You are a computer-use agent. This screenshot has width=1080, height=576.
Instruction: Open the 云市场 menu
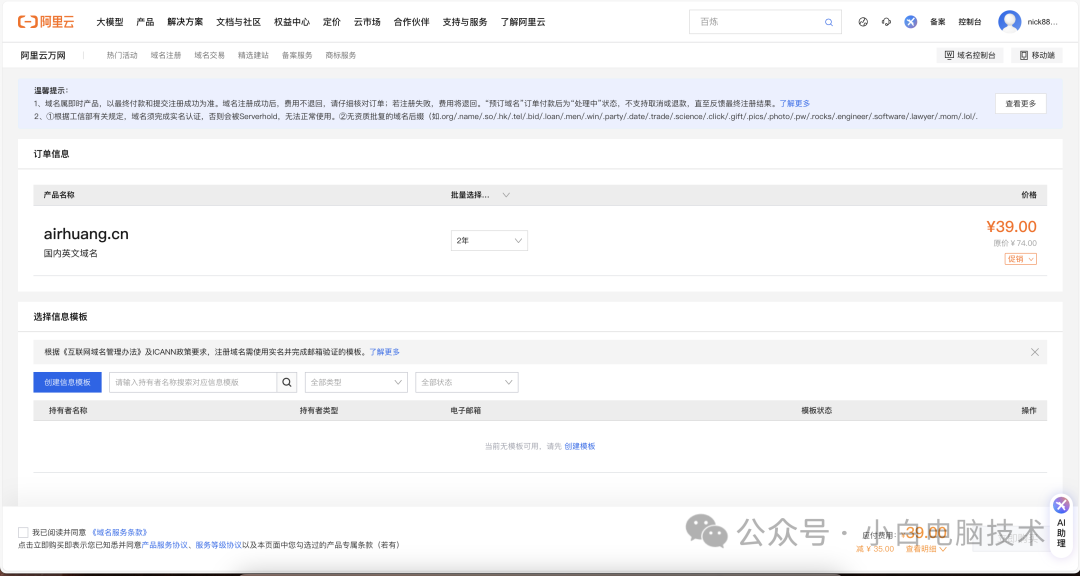point(367,22)
